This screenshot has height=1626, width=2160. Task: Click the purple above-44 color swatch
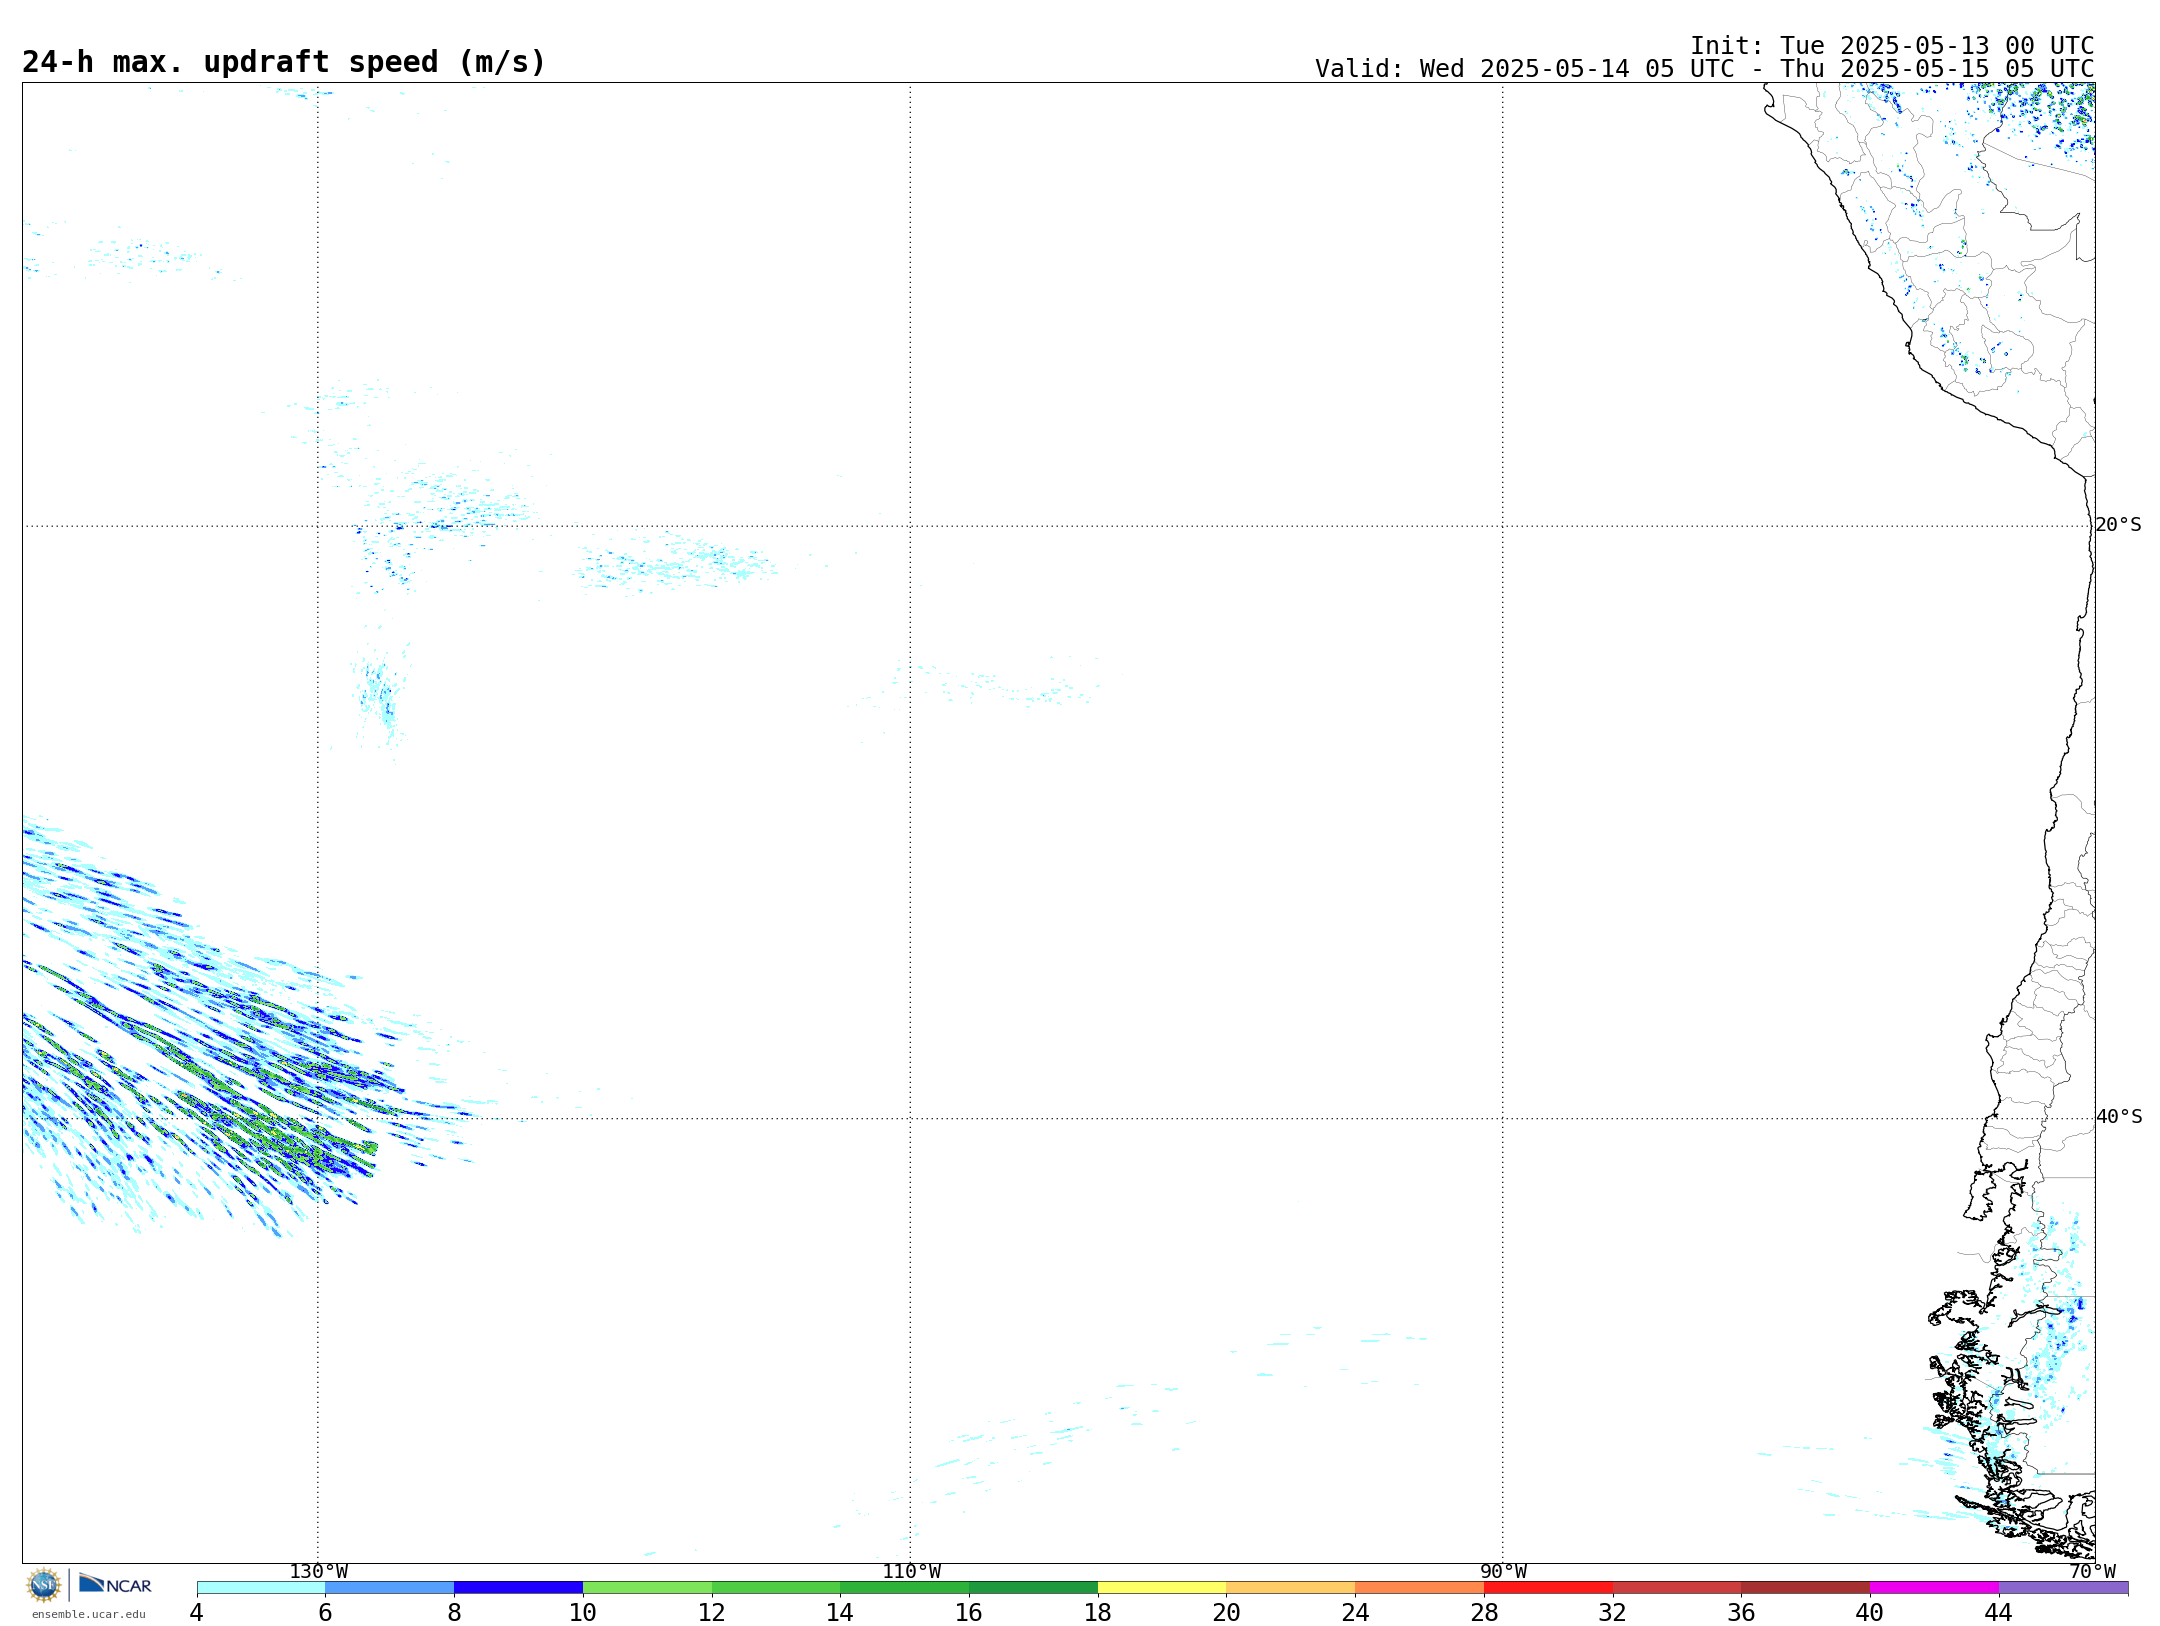coord(2063,1588)
